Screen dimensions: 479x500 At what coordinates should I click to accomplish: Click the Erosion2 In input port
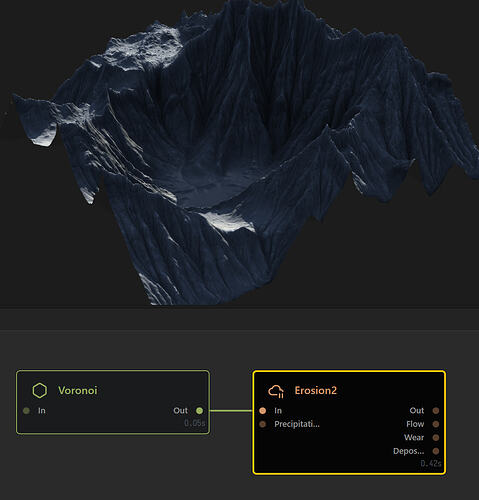[x=263, y=411]
